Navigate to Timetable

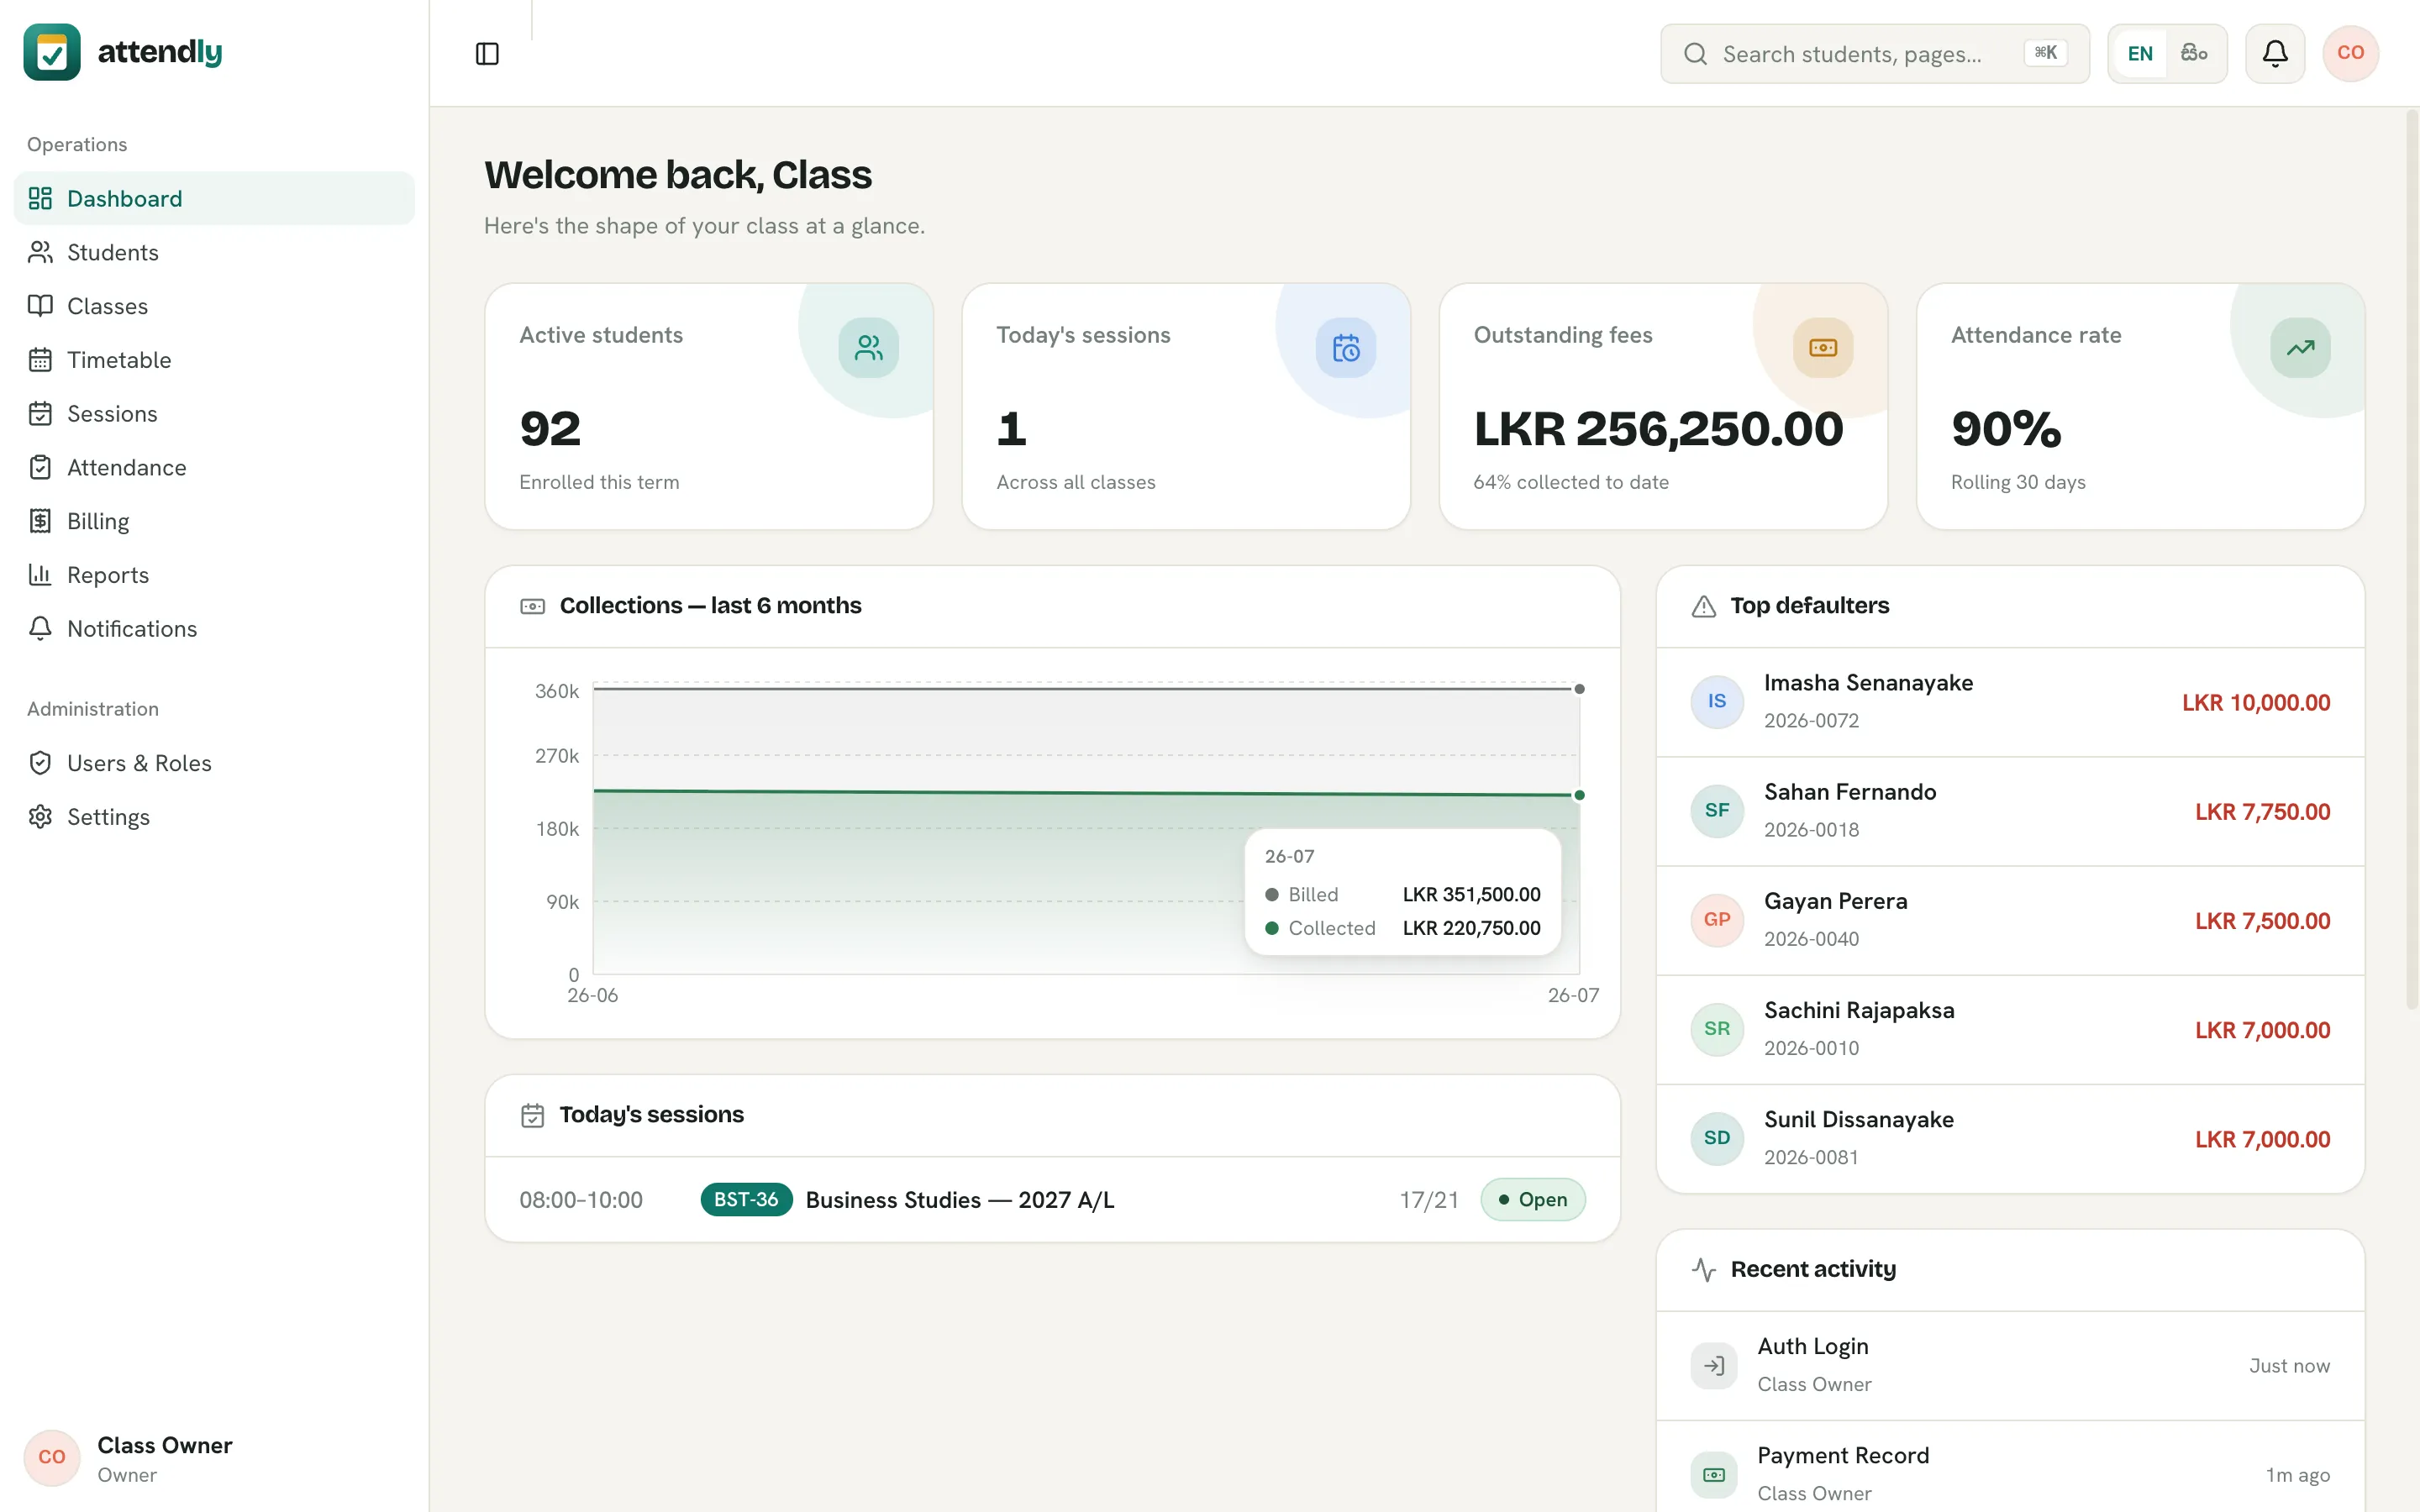[214, 360]
